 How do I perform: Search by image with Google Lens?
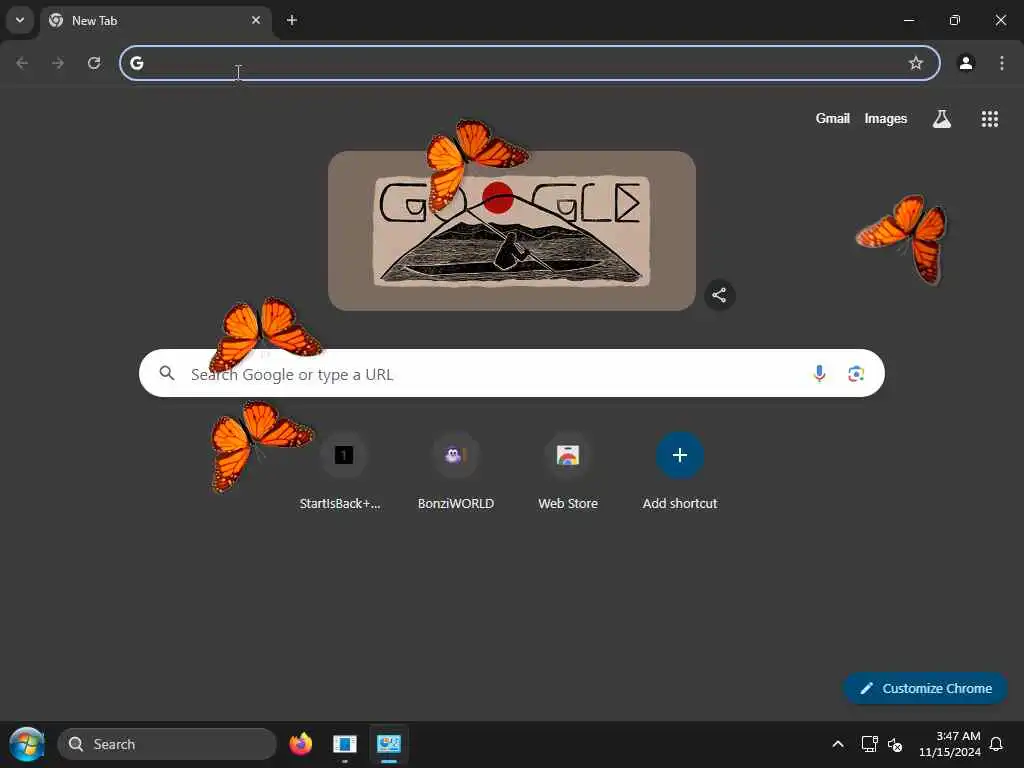pos(856,374)
